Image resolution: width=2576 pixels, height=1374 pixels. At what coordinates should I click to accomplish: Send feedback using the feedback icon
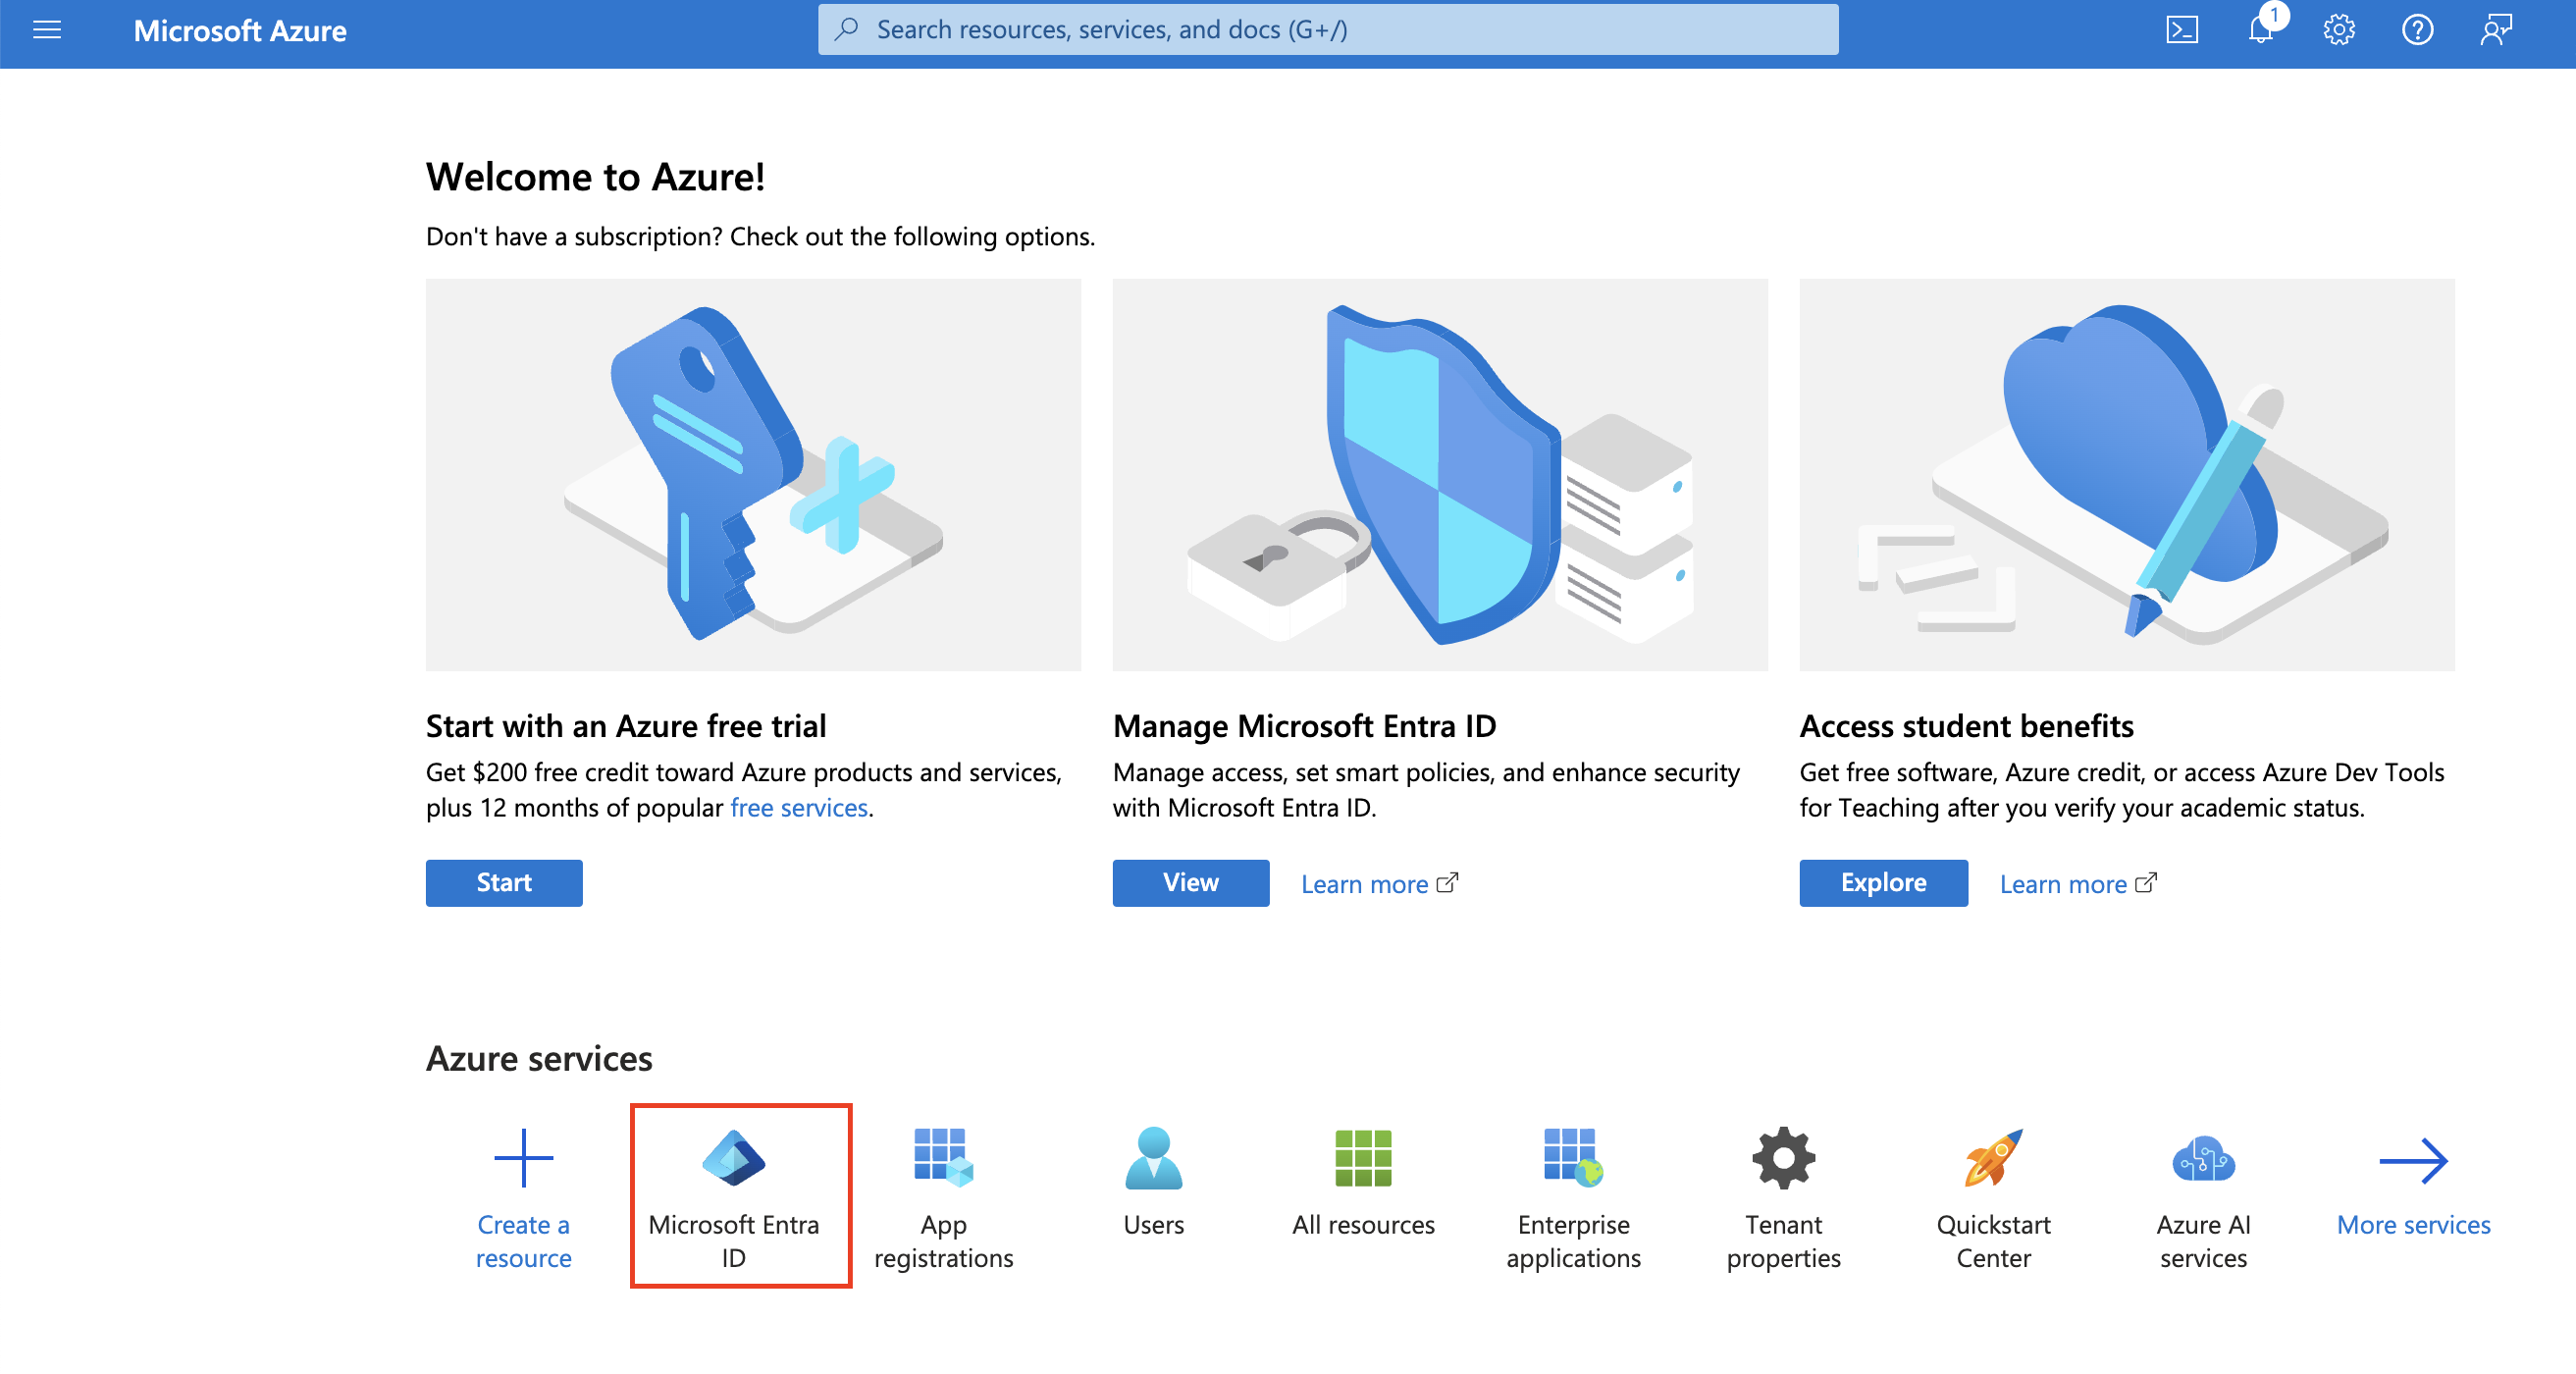(x=2496, y=30)
